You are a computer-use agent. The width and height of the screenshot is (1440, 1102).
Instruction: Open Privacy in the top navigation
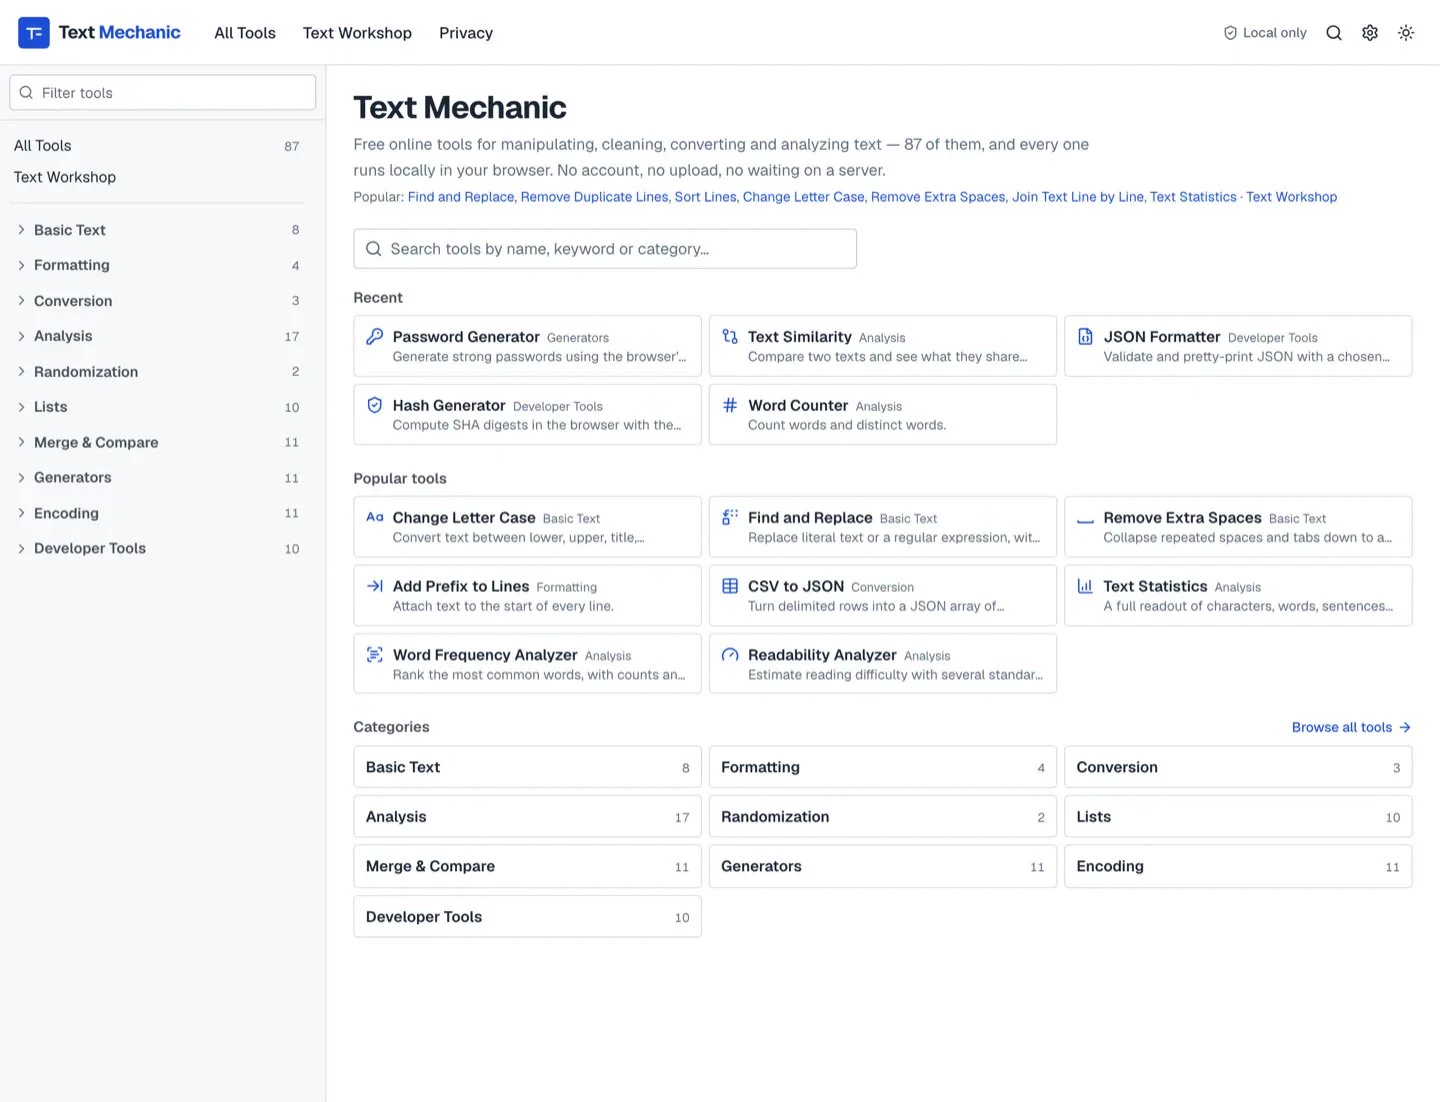(466, 33)
